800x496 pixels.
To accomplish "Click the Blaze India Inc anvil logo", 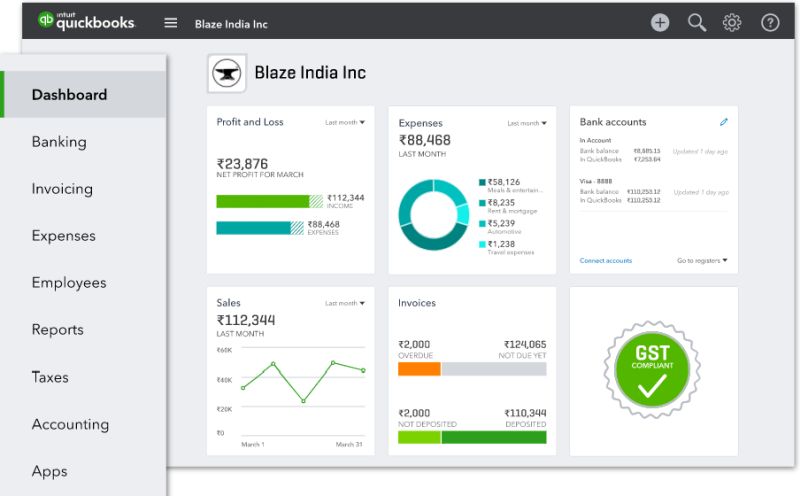I will point(227,73).
